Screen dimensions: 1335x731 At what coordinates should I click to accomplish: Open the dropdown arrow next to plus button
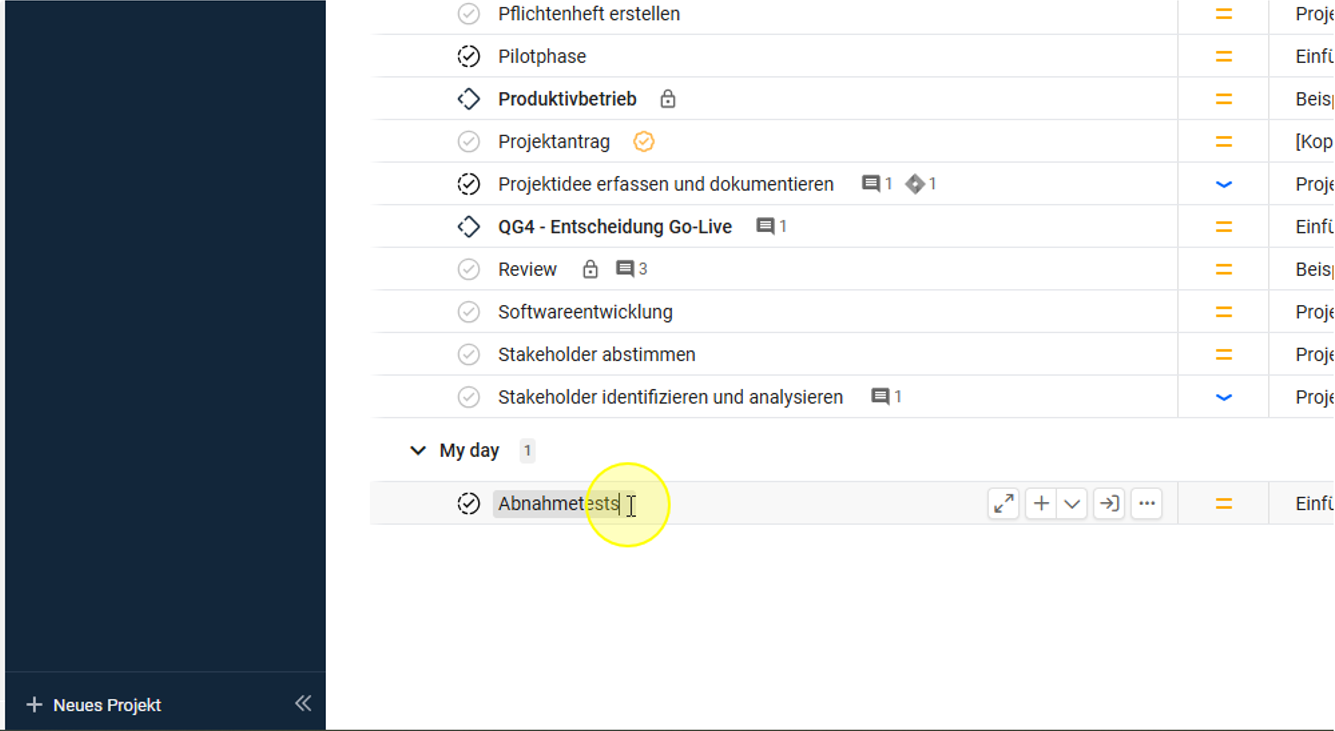point(1072,504)
